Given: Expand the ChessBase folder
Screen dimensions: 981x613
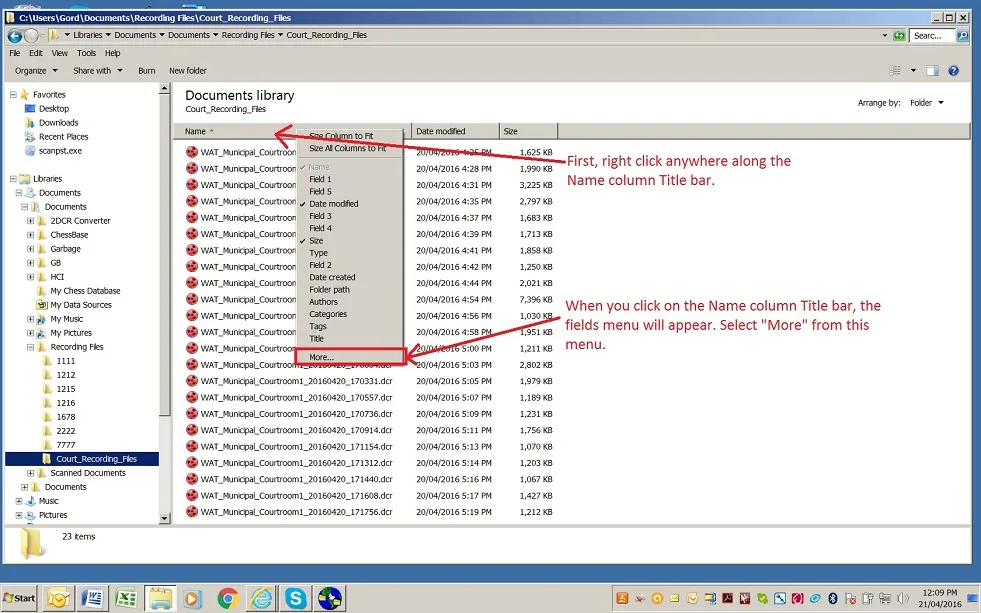Looking at the screenshot, I should coord(30,235).
